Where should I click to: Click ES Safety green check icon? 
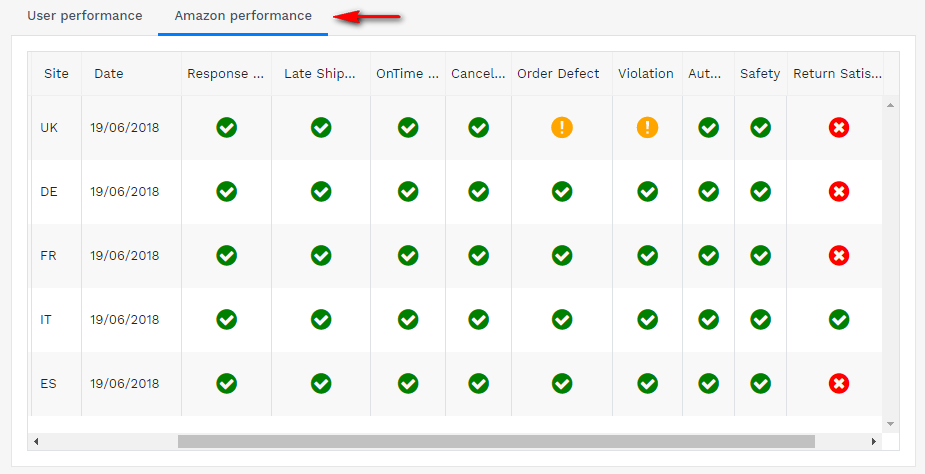(760, 383)
